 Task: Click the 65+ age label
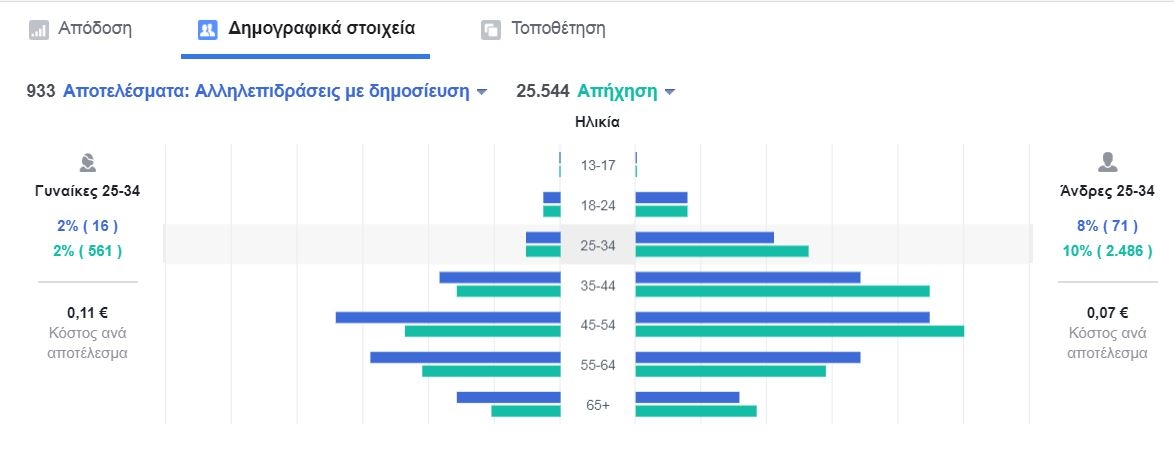(x=598, y=405)
